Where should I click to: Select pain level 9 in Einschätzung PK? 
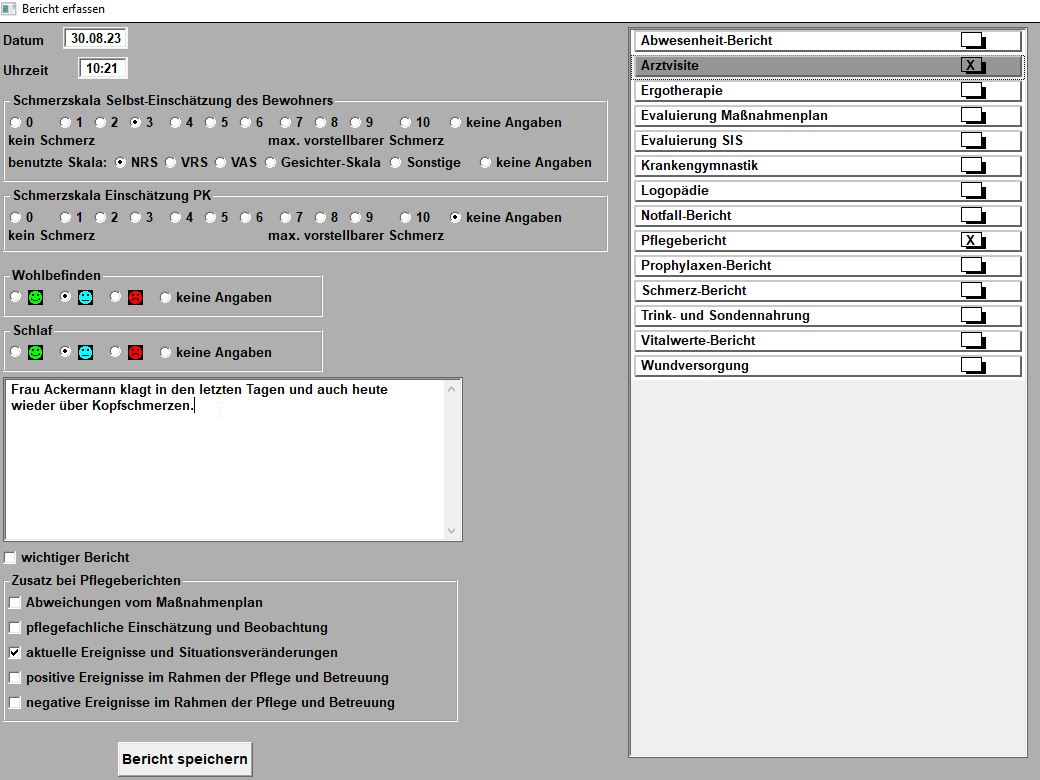[356, 218]
